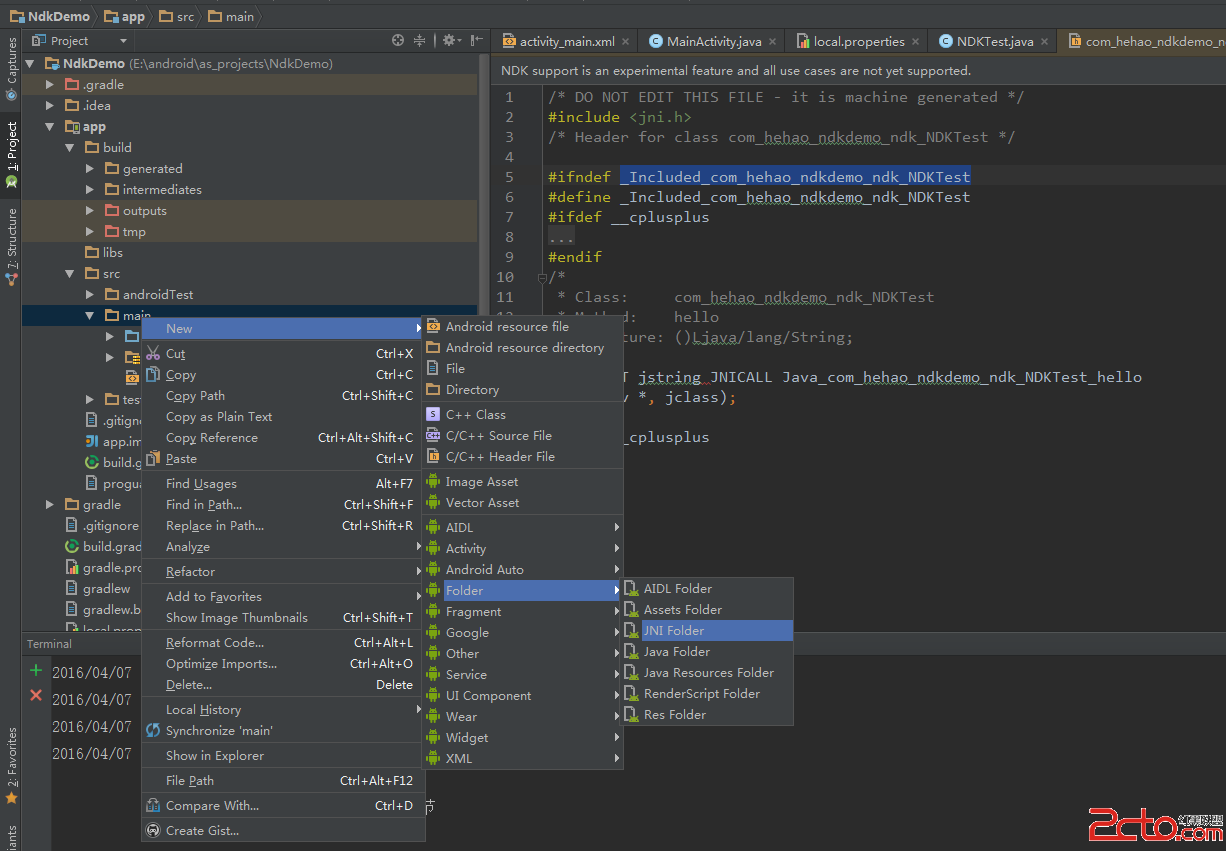This screenshot has height=851, width=1226.
Task: Expand the folded code ellipsis on line 8
Action: point(560,238)
